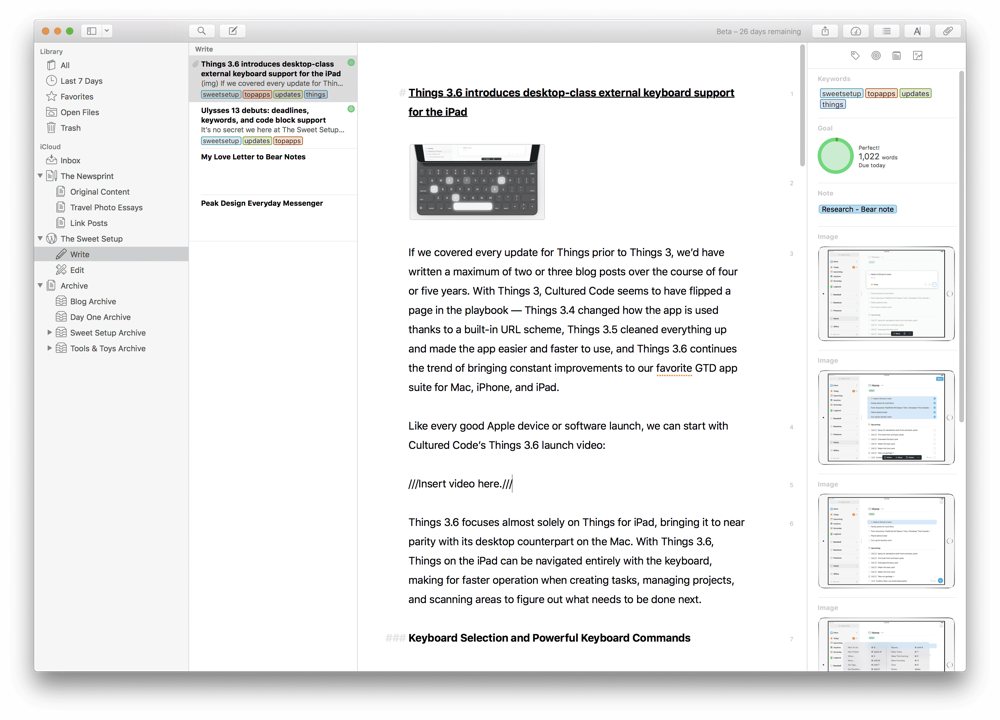Click the 1,022 words goal count
Screen dimensions: 1000x720
click(x=878, y=156)
